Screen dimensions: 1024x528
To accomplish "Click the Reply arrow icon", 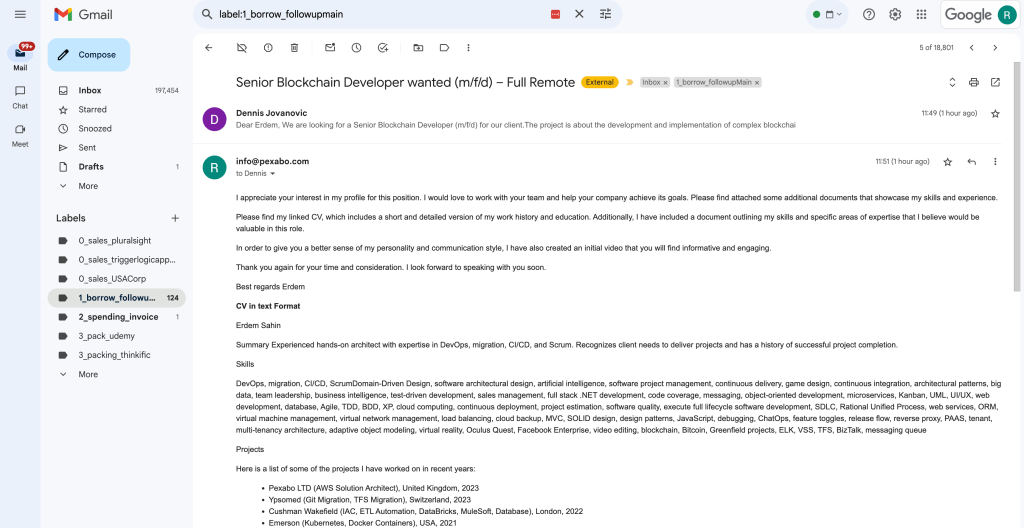I will tap(972, 161).
